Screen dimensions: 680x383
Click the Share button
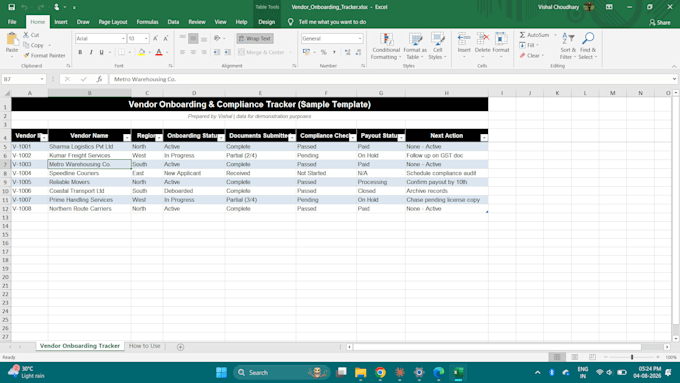tap(660, 22)
